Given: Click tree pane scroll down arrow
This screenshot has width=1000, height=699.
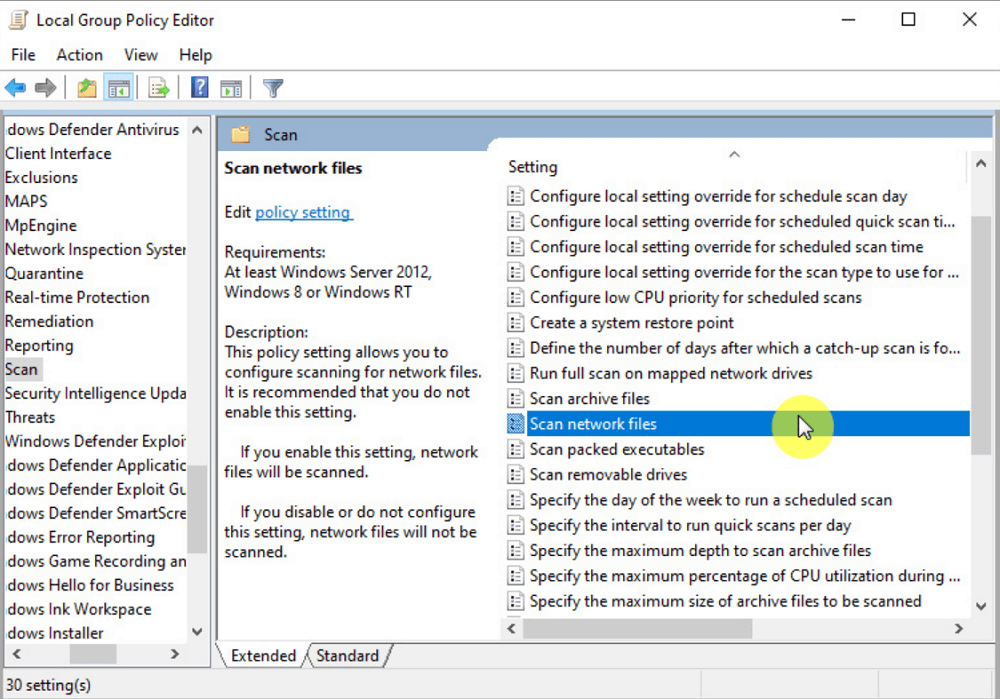Looking at the screenshot, I should click(x=197, y=631).
